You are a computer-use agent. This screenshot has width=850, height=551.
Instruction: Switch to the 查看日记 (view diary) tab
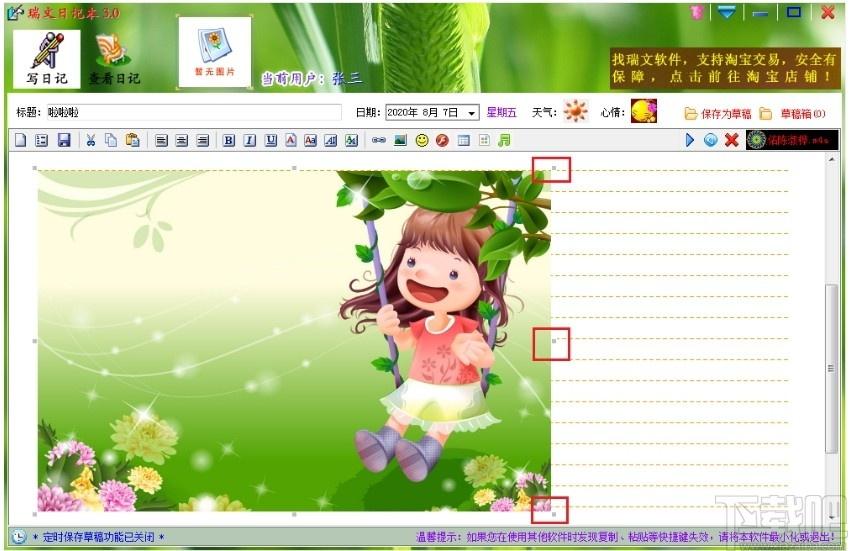click(114, 60)
